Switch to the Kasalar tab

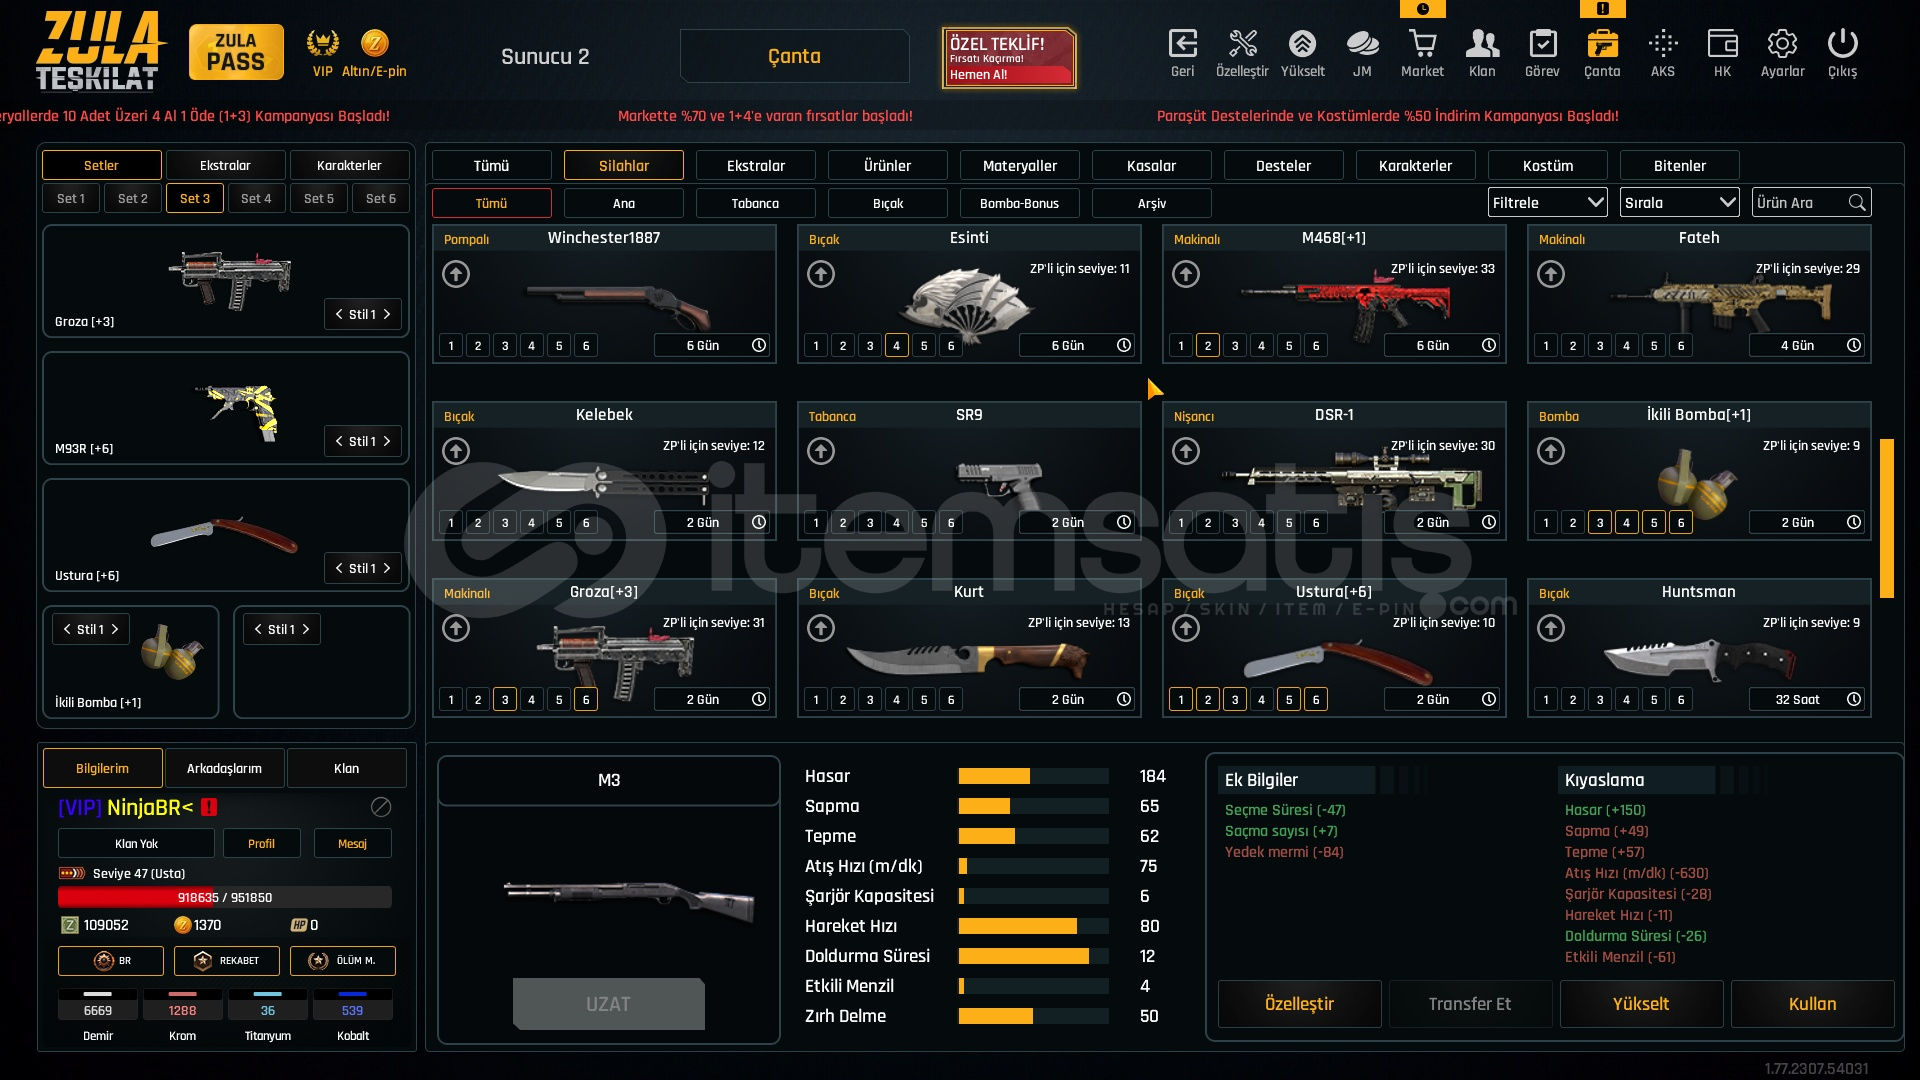pos(1152,165)
